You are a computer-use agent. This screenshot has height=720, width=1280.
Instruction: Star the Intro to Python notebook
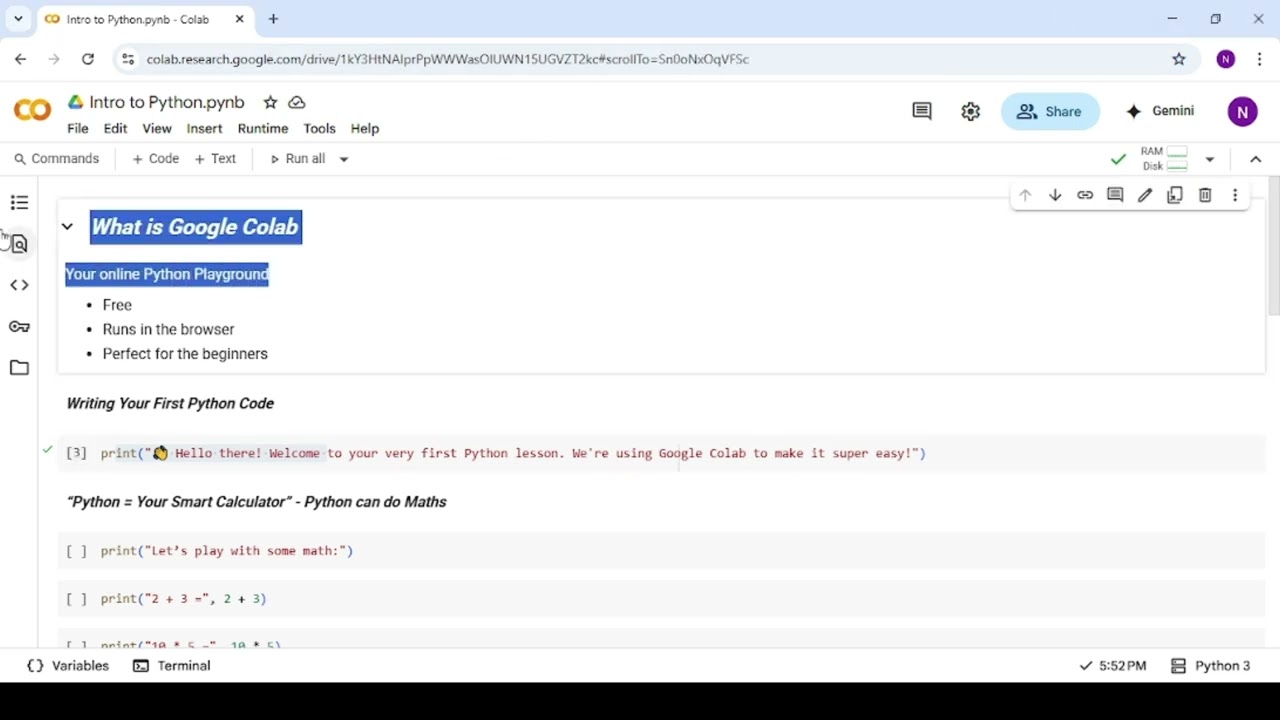[x=270, y=102]
